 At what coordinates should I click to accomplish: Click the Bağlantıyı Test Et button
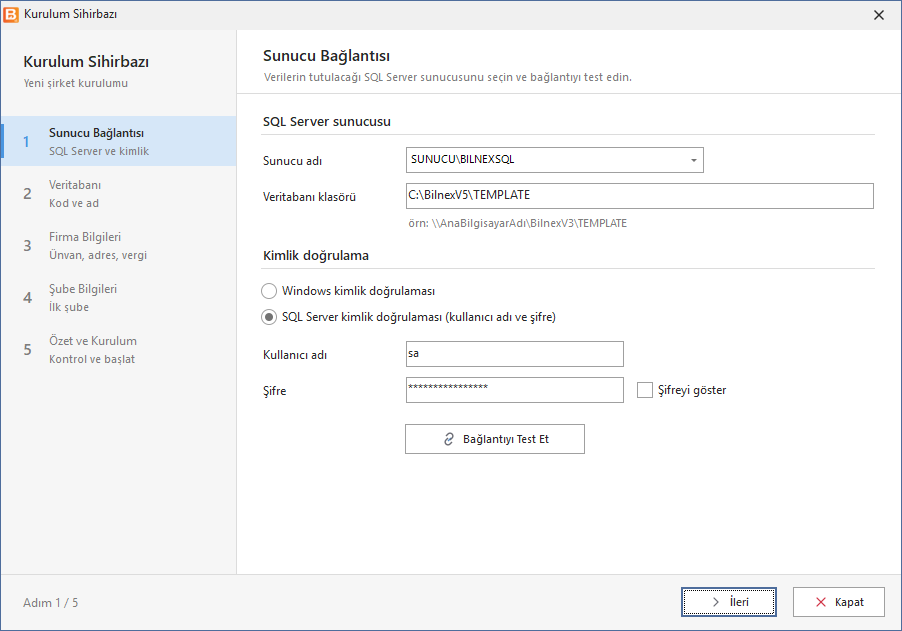pyautogui.click(x=495, y=439)
